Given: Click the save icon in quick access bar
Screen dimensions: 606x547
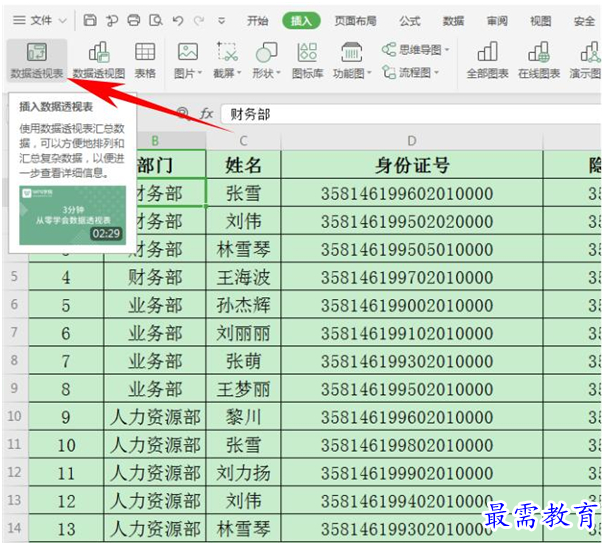Looking at the screenshot, I should (90, 20).
